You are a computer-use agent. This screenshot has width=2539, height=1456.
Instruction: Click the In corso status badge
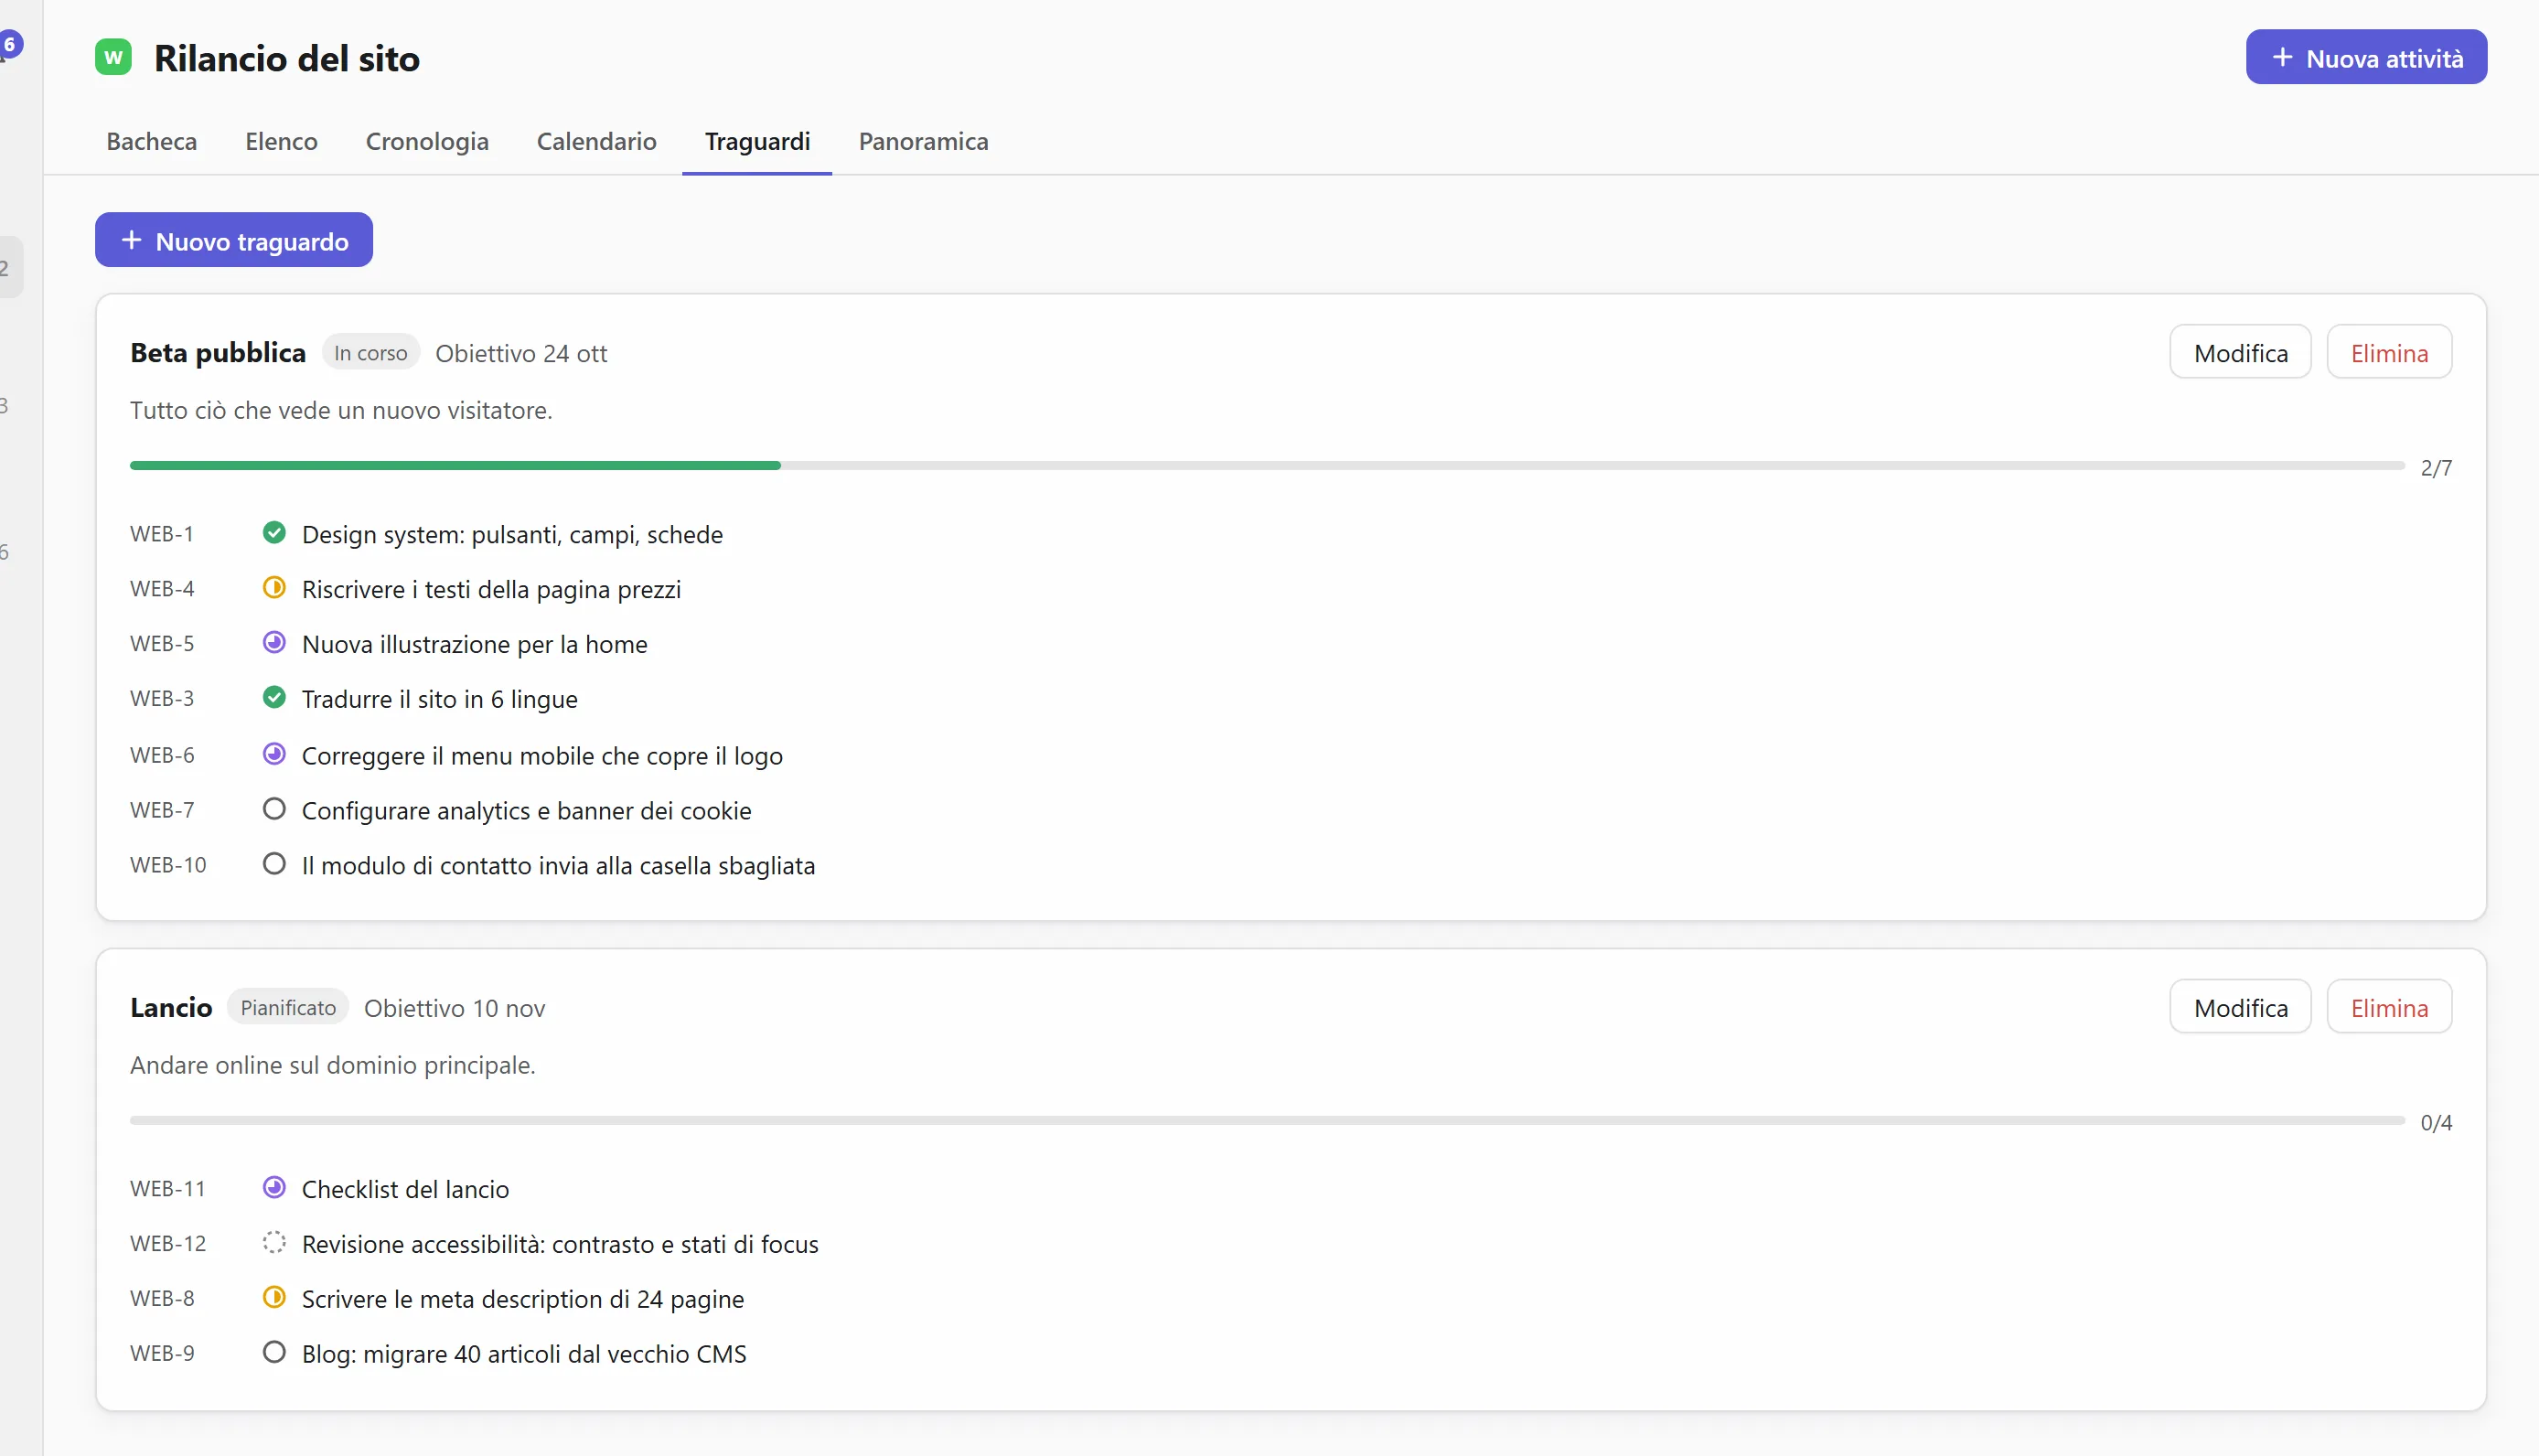pos(371,353)
